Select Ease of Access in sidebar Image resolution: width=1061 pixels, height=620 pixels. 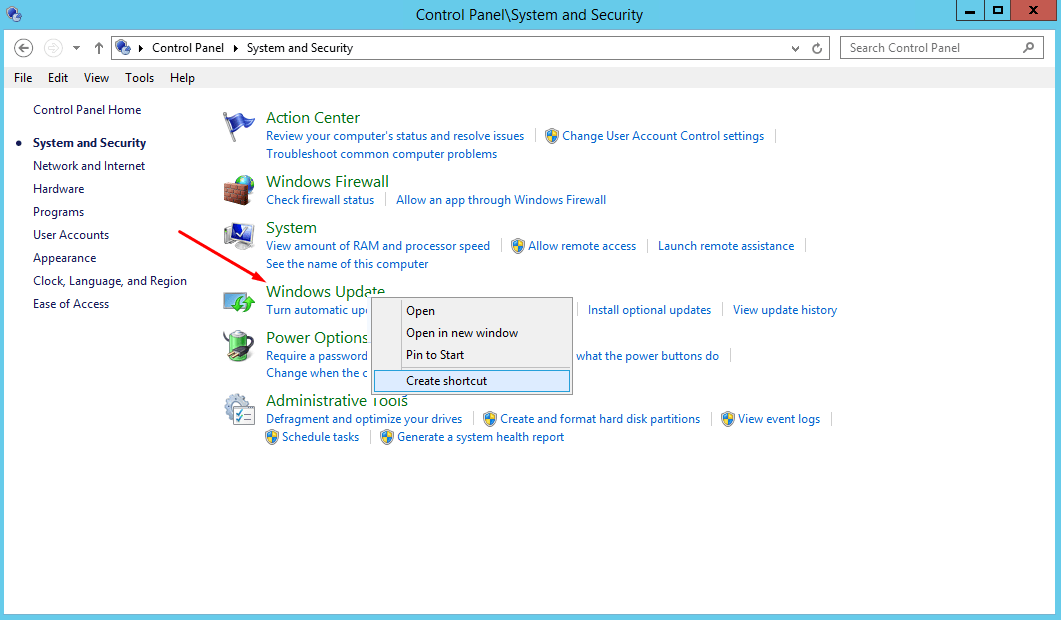click(x=71, y=304)
